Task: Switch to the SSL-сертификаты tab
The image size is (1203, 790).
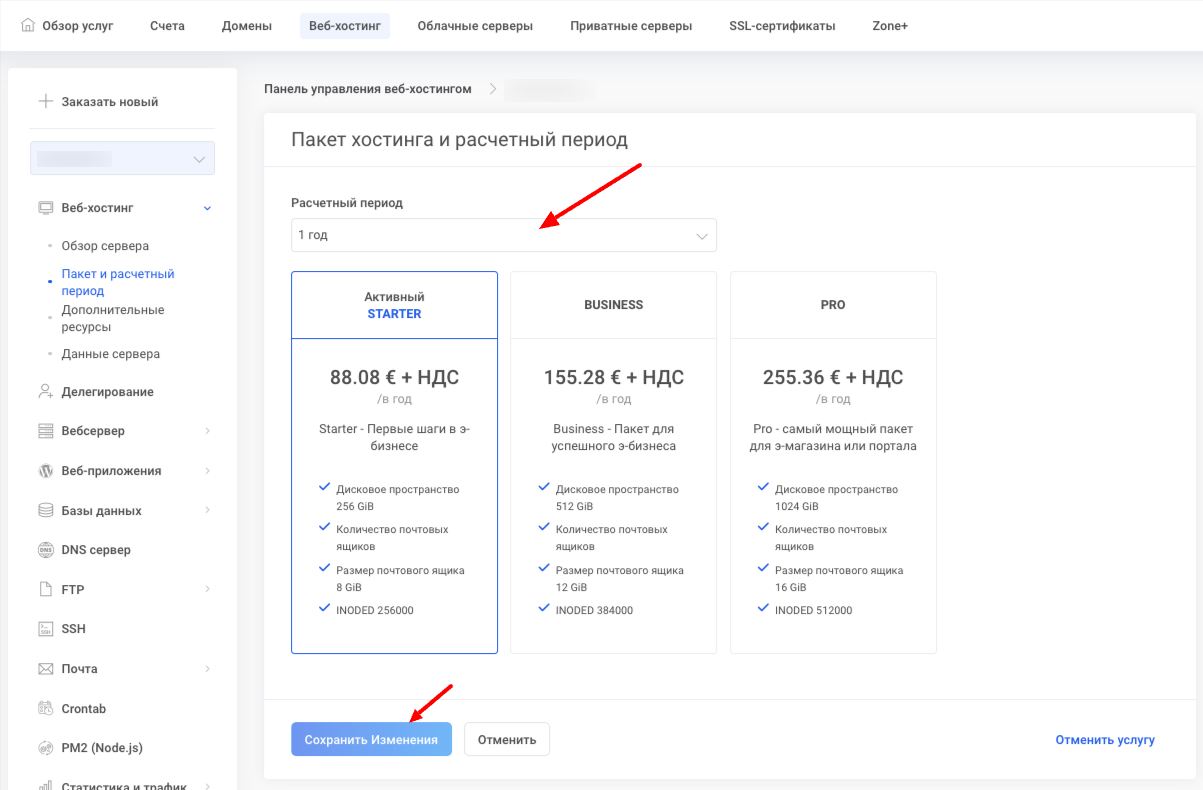Action: point(782,26)
